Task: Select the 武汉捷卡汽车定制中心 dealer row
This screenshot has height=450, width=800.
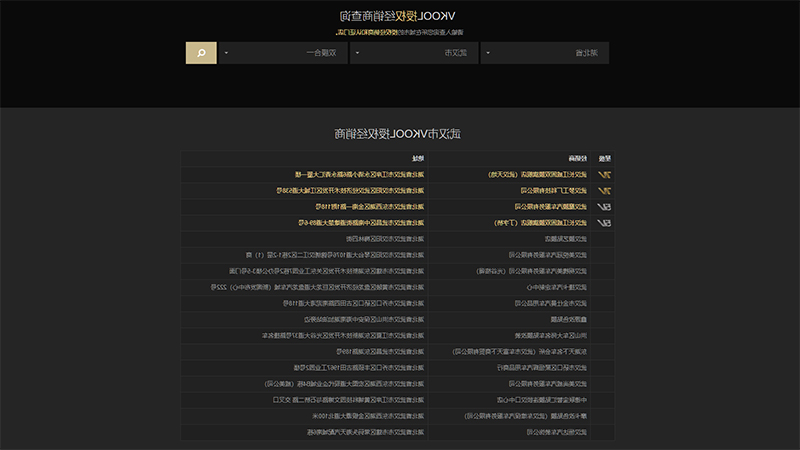Action: point(397,287)
